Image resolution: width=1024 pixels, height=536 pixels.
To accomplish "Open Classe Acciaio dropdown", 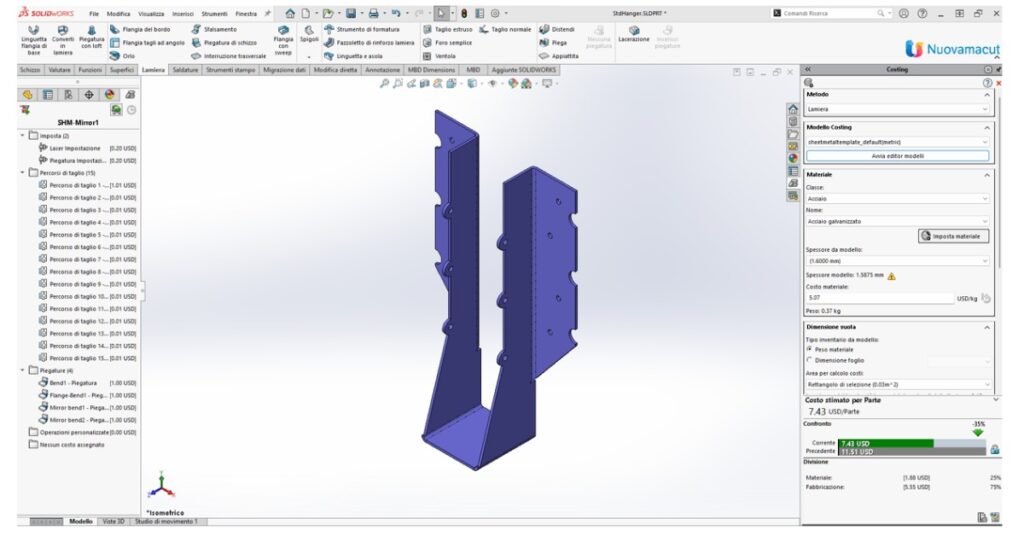I will (897, 198).
